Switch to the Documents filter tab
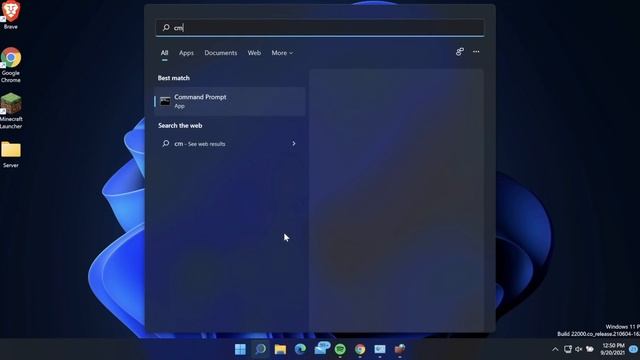Image resolution: width=640 pixels, height=360 pixels. pyautogui.click(x=220, y=53)
